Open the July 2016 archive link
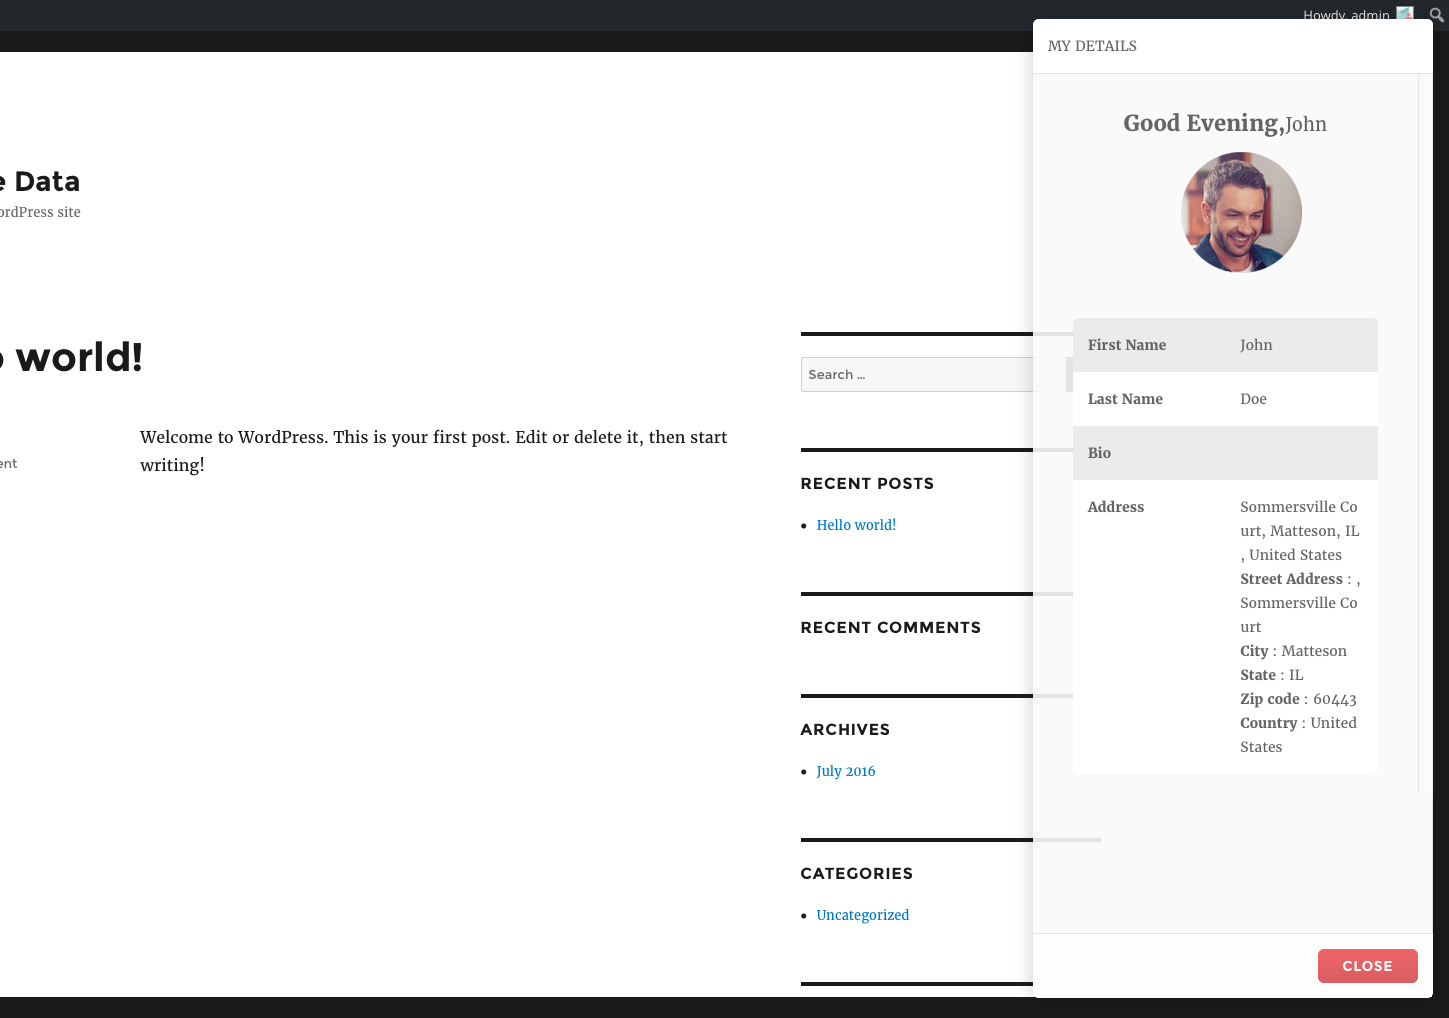Image resolution: width=1449 pixels, height=1018 pixels. (x=845, y=771)
